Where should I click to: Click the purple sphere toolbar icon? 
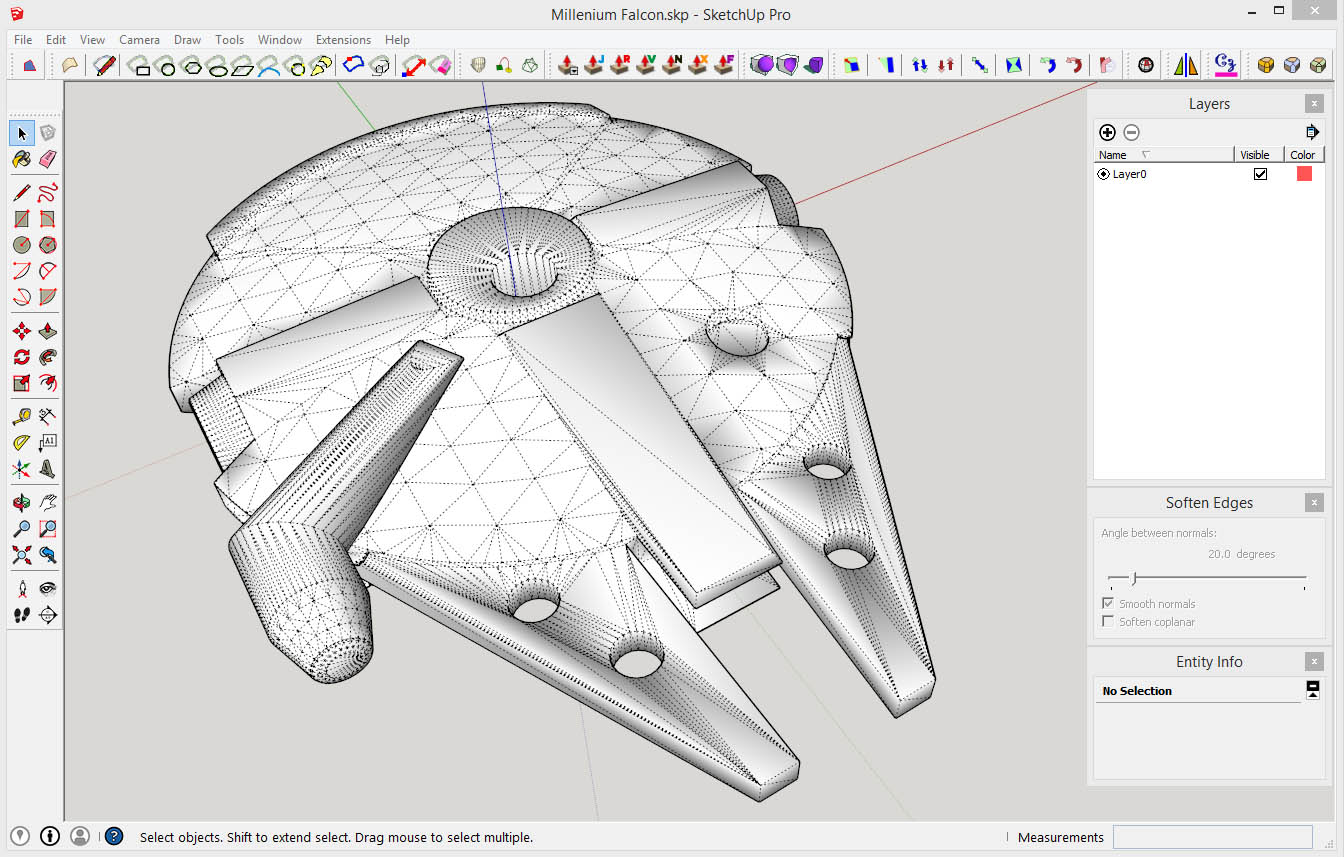pyautogui.click(x=762, y=65)
